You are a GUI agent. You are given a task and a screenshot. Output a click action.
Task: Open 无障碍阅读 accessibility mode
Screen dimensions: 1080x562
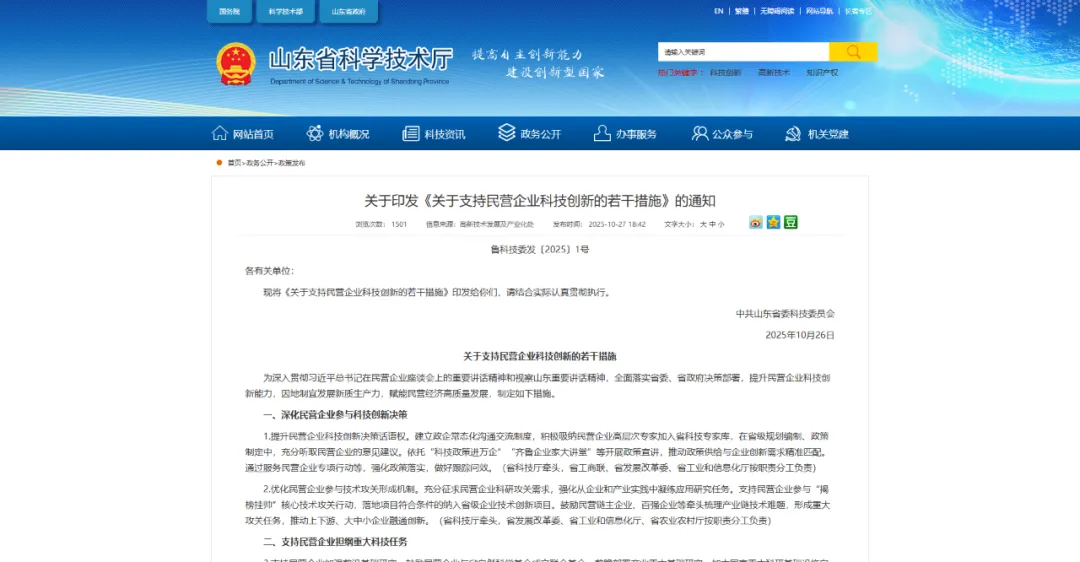tap(777, 11)
